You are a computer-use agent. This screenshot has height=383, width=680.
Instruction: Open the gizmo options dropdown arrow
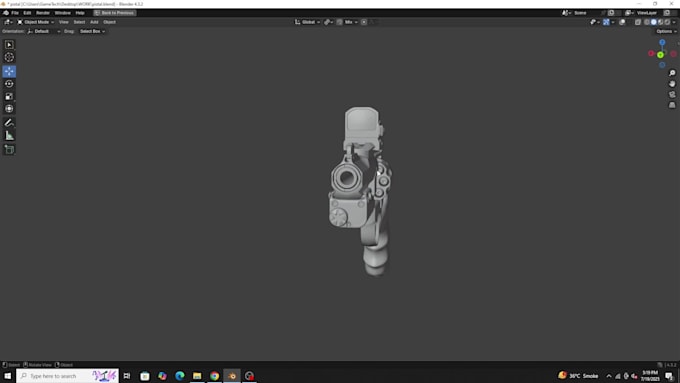point(613,22)
